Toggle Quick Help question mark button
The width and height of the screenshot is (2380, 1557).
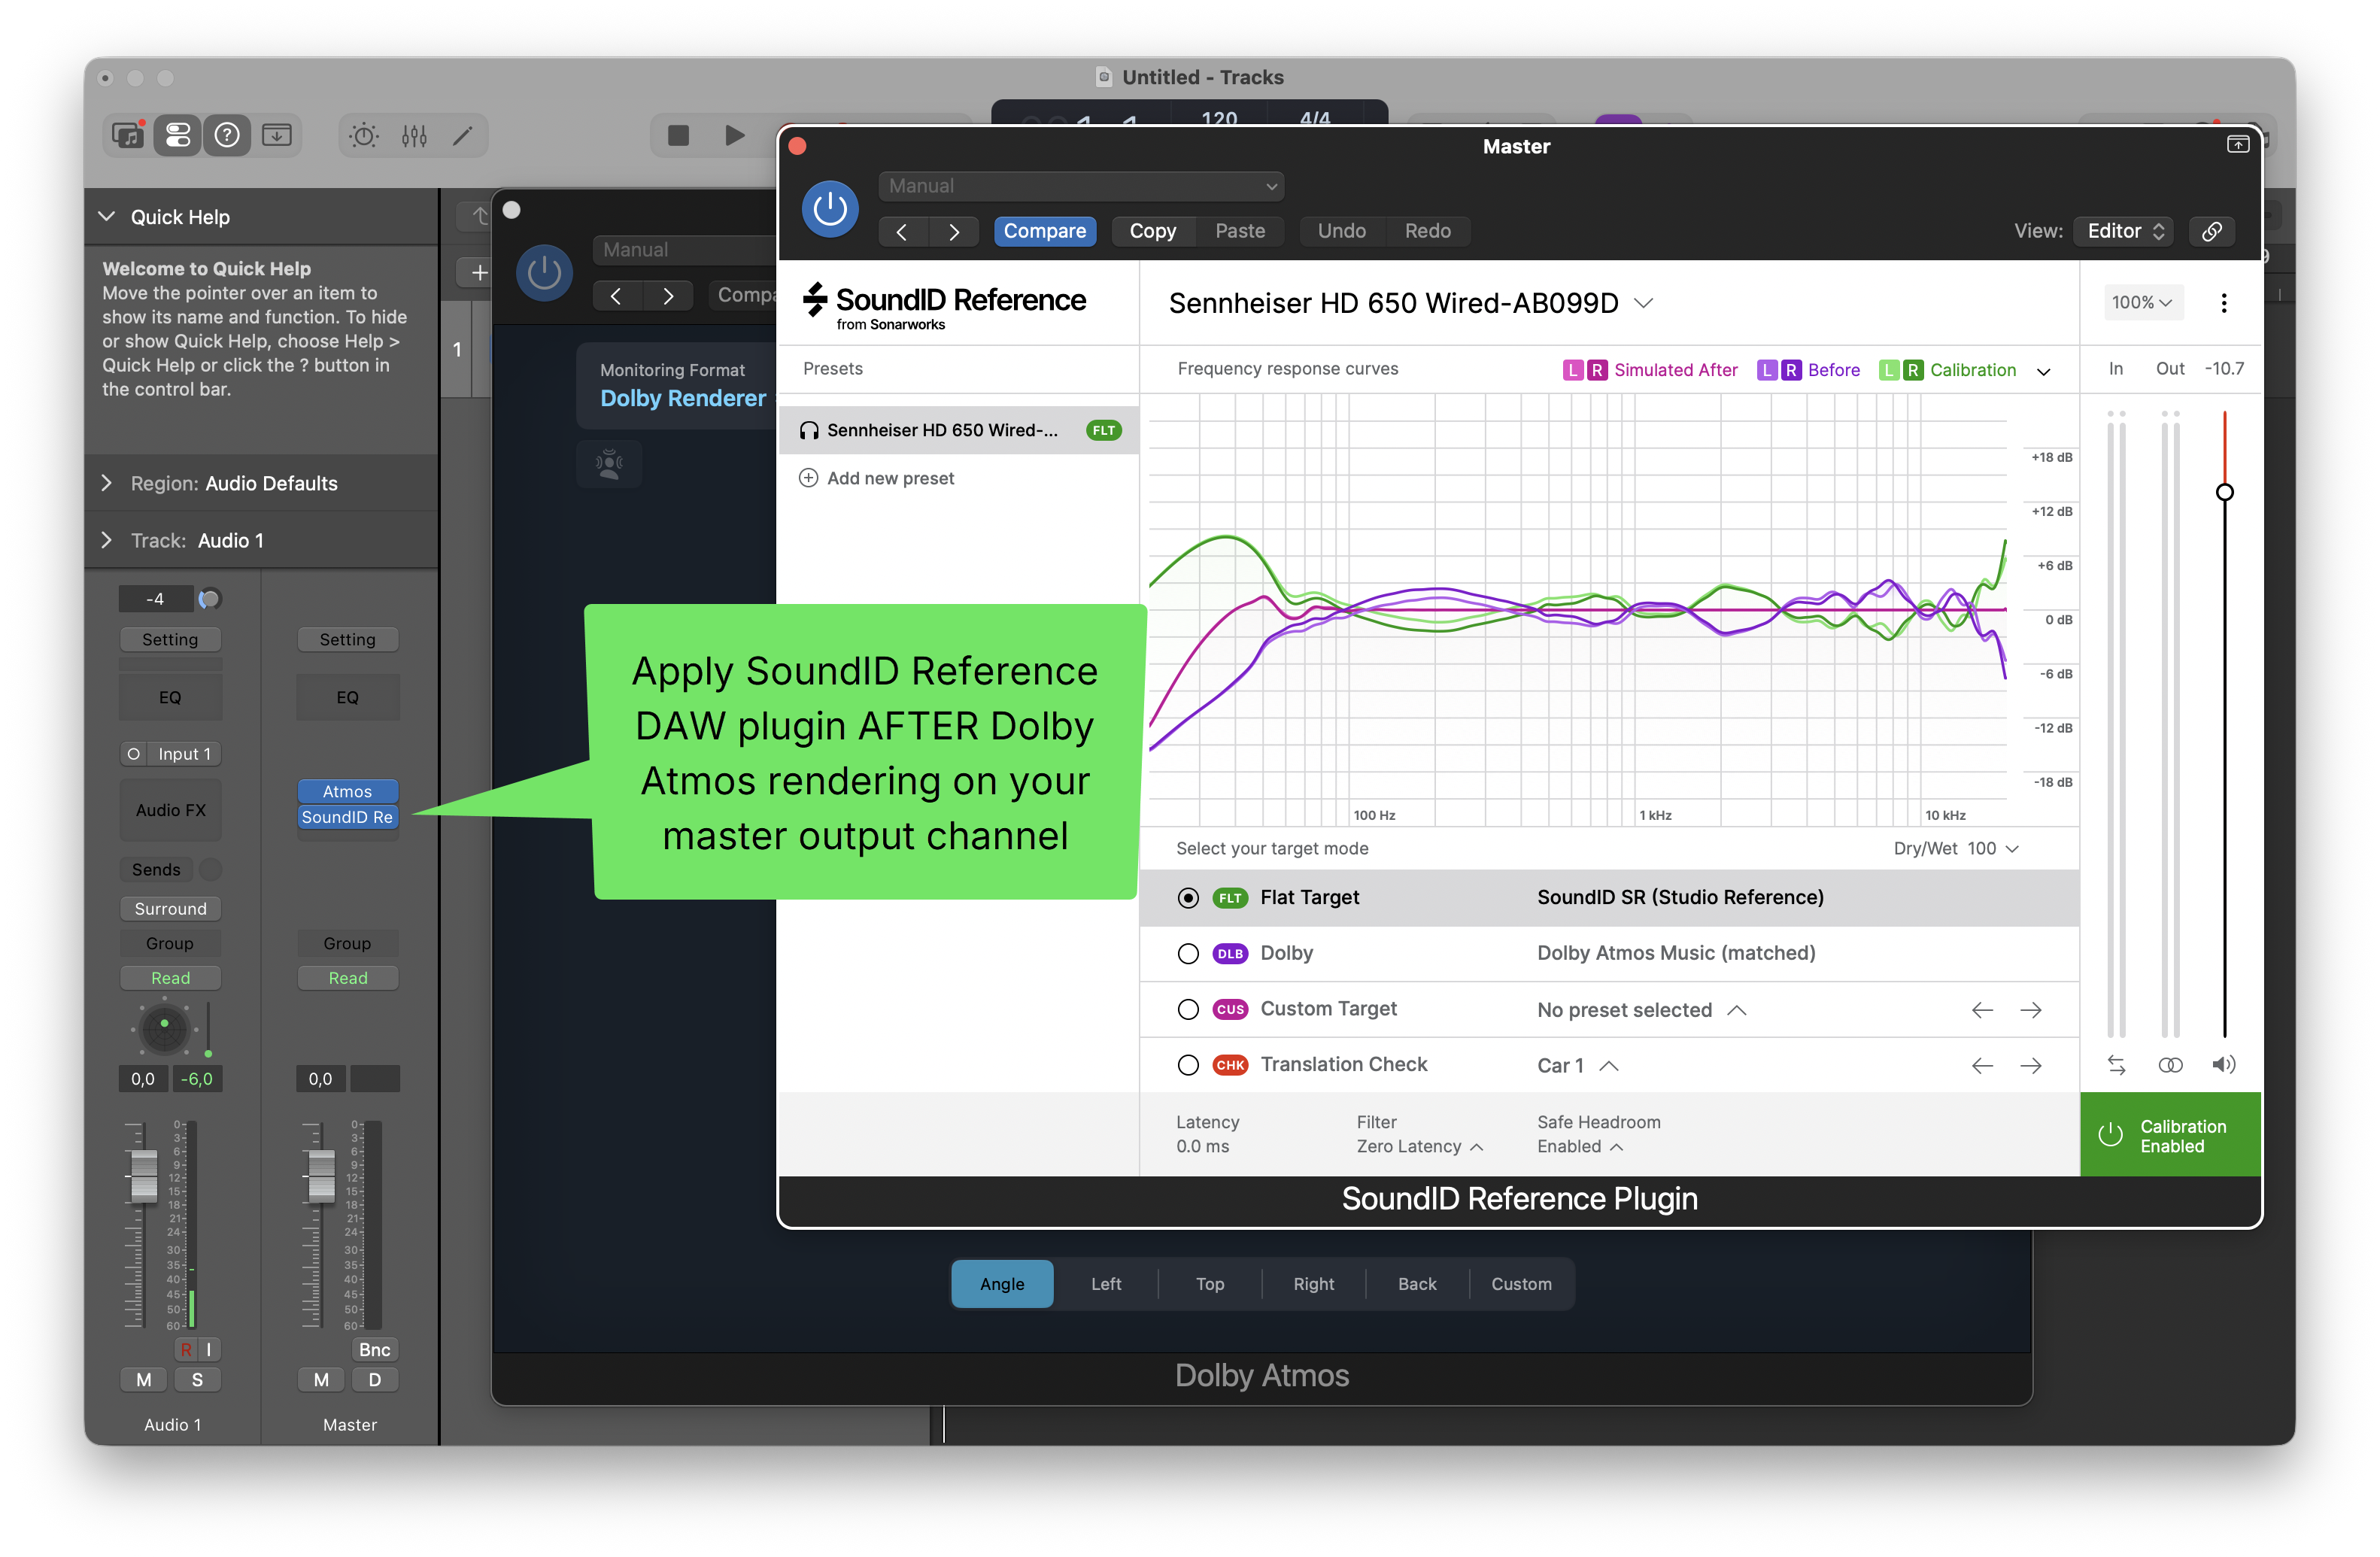[x=227, y=135]
